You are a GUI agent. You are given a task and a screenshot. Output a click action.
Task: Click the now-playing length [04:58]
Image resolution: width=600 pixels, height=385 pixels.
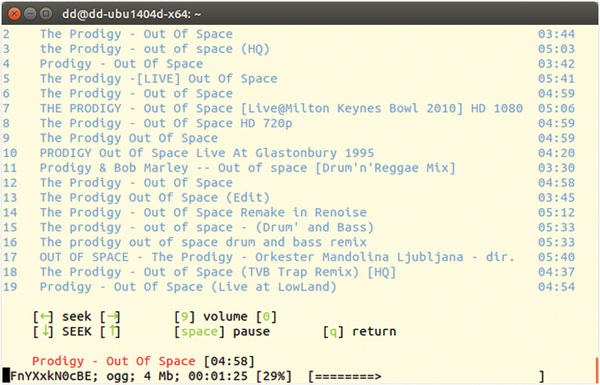[229, 361]
